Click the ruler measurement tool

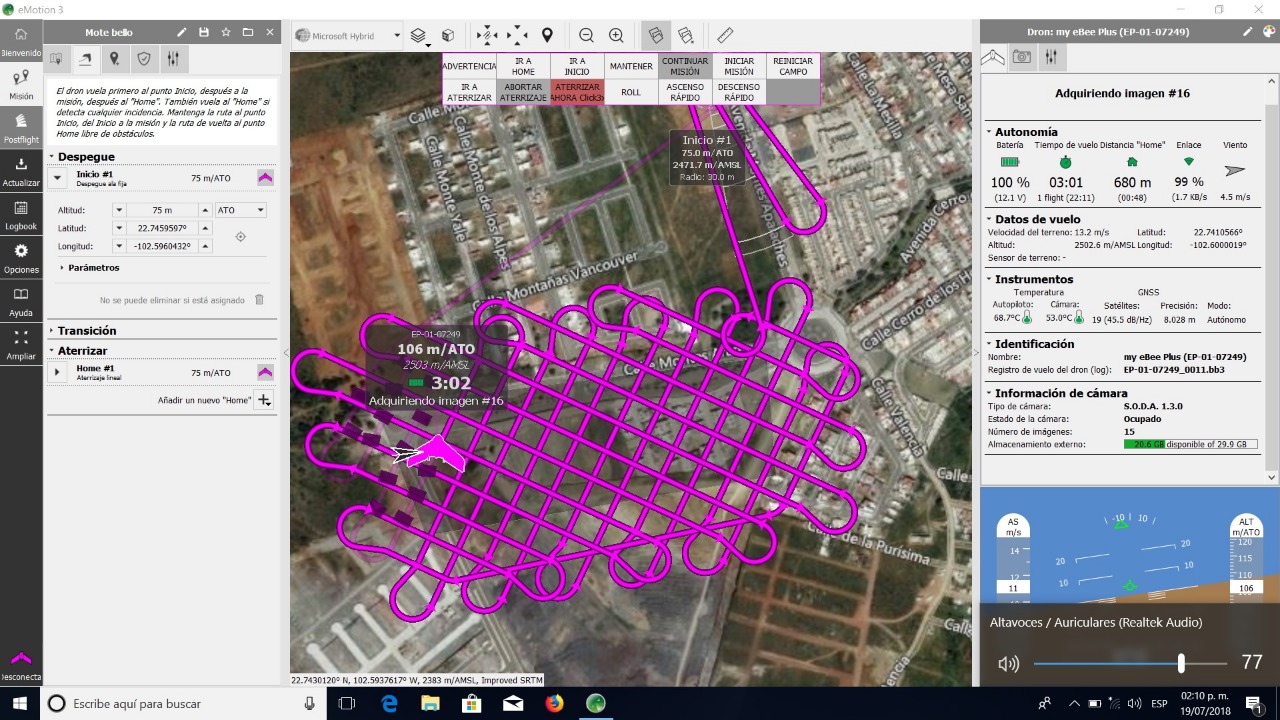[x=725, y=35]
